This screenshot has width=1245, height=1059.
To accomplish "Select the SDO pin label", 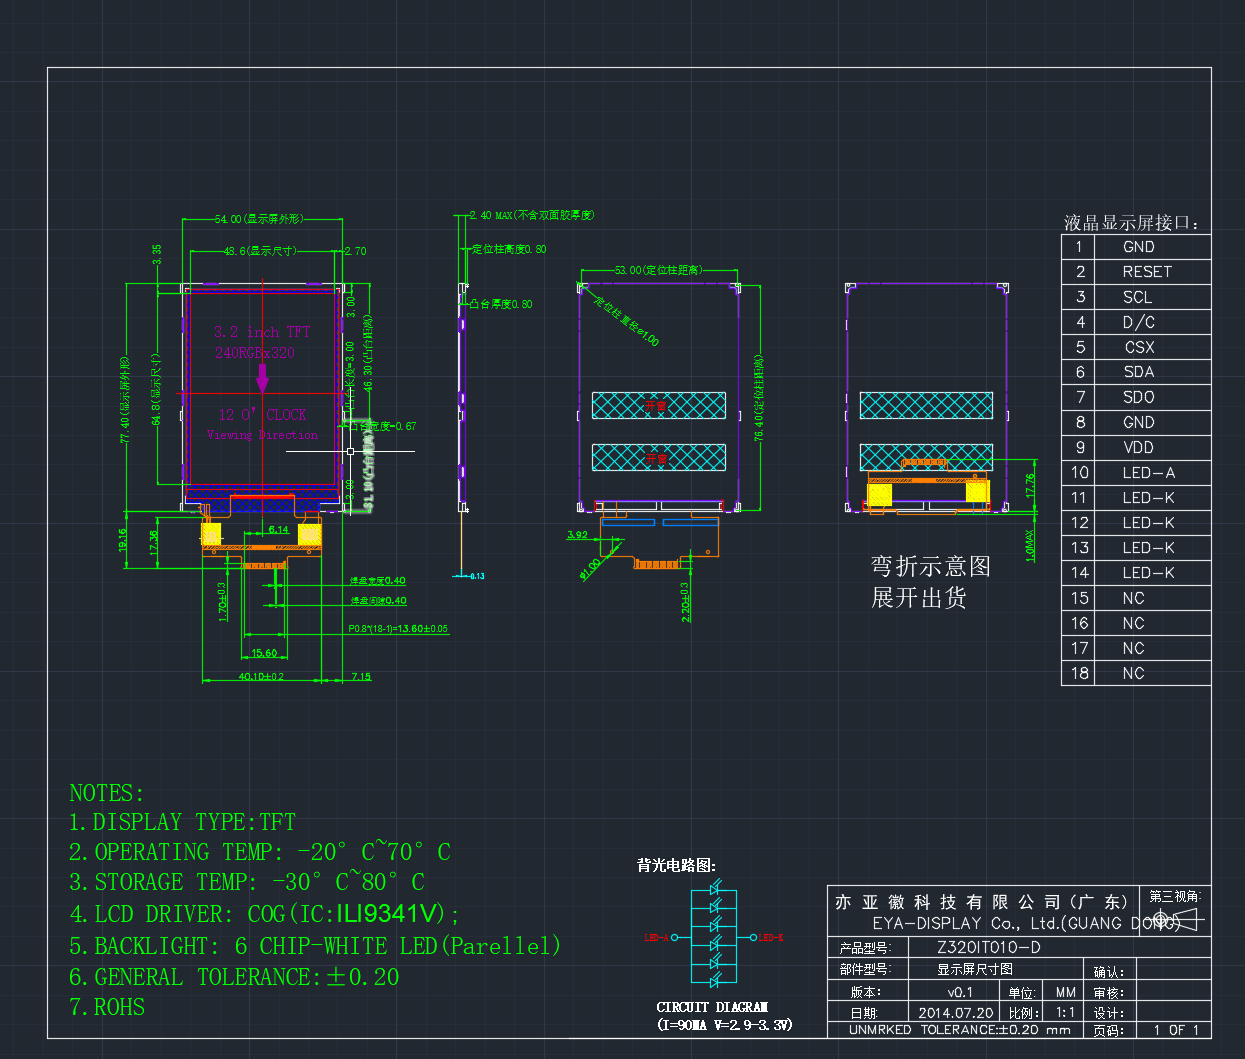I will pyautogui.click(x=1138, y=397).
